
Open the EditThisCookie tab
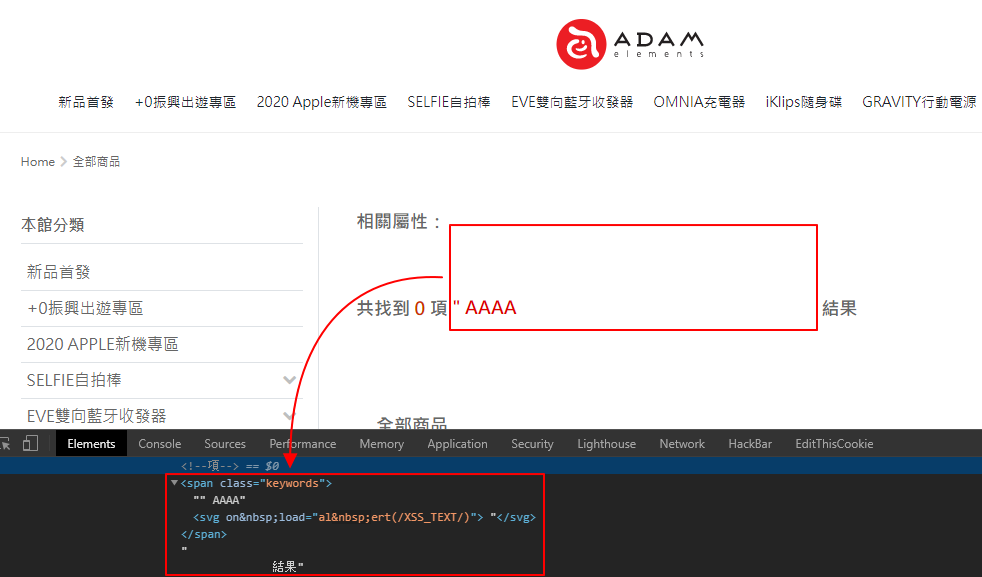[x=834, y=444]
